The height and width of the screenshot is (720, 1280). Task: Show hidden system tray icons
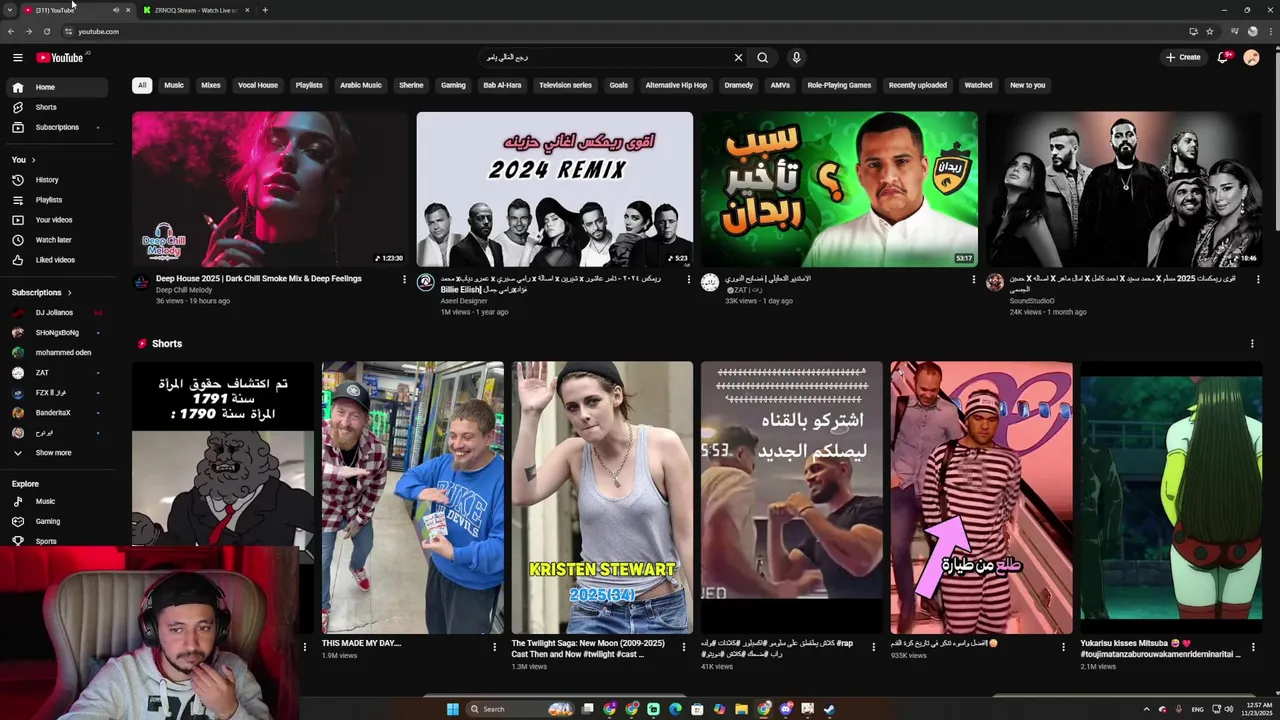[1147, 709]
